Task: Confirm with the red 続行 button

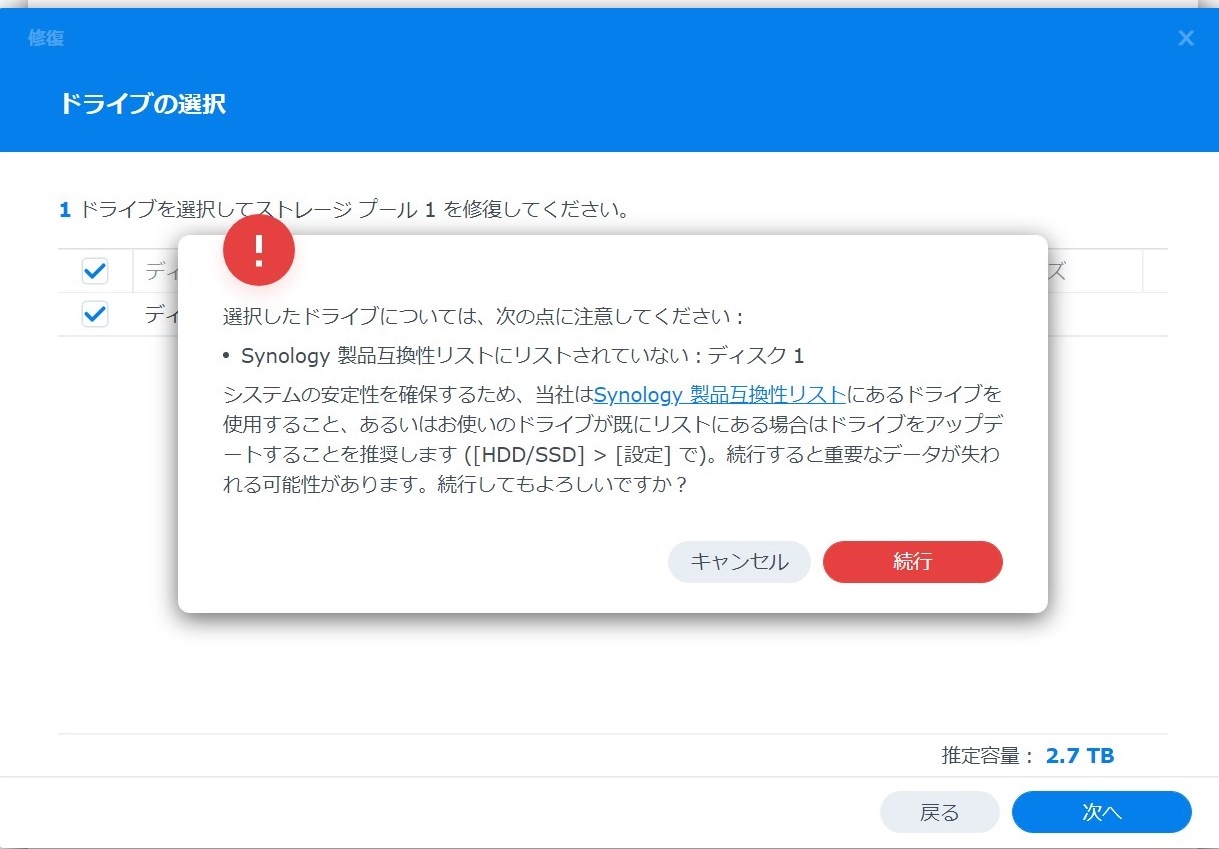Action: pyautogui.click(x=912, y=562)
